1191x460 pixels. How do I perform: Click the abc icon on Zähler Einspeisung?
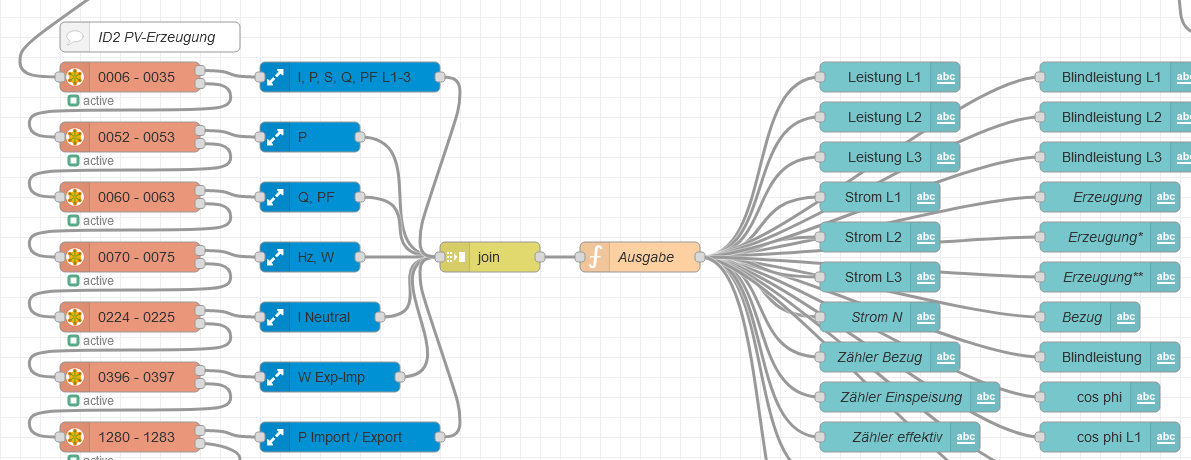coord(985,396)
